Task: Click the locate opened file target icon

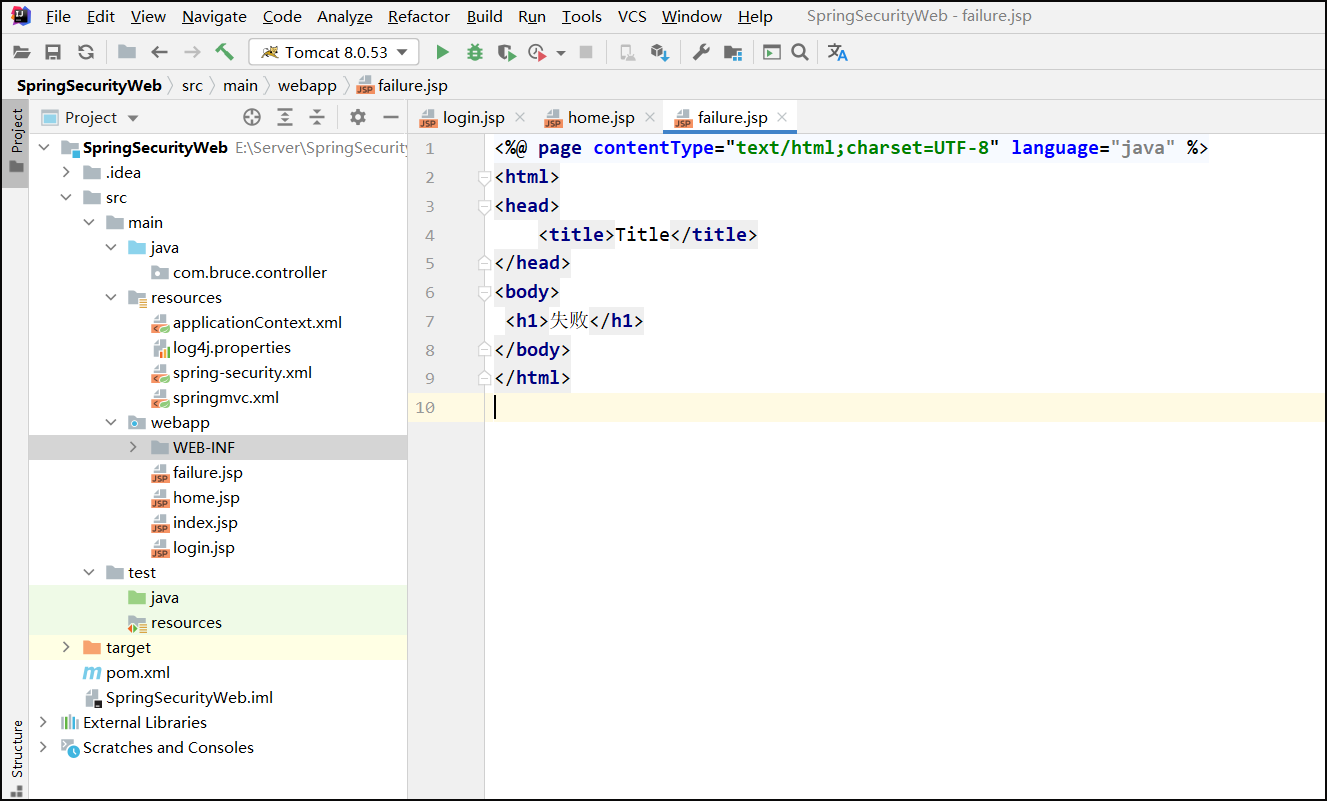Action: tap(252, 117)
